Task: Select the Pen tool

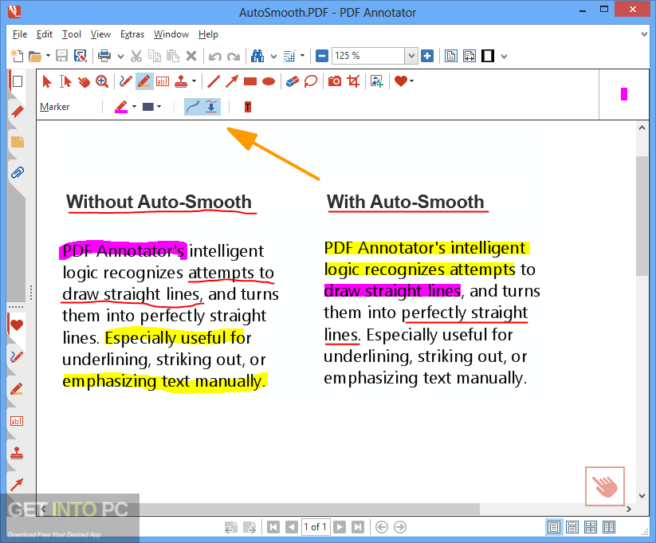Action: click(x=125, y=81)
